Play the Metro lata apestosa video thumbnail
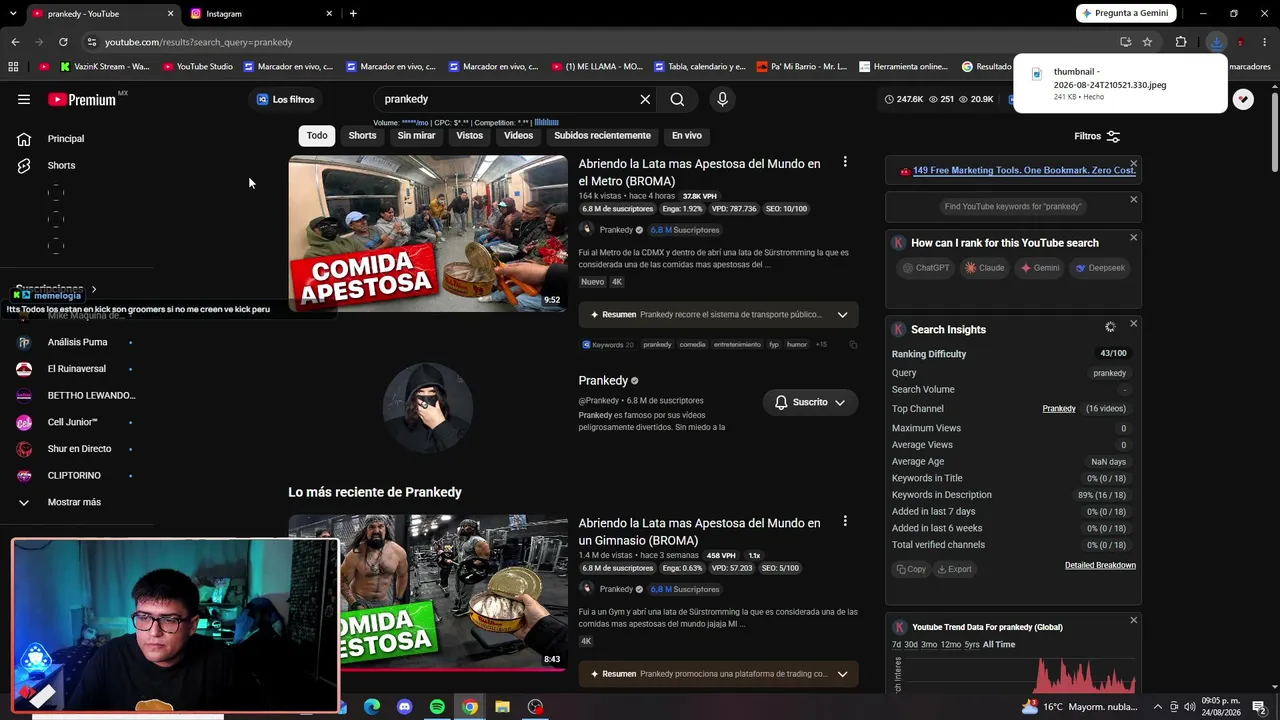Image resolution: width=1280 pixels, height=720 pixels. pyautogui.click(x=428, y=233)
